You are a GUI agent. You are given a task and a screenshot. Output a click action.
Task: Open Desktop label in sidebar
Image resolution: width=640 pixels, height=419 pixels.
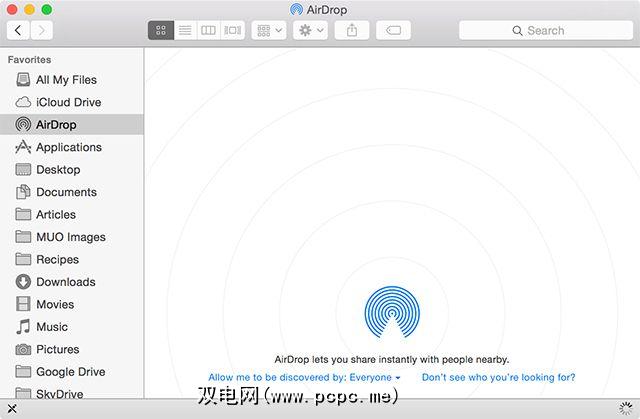[x=58, y=170]
